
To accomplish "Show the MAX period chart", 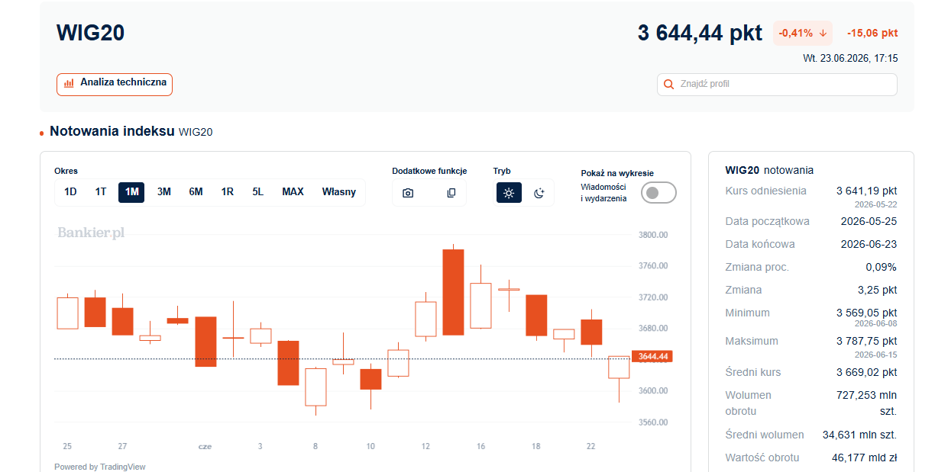I will point(293,192).
